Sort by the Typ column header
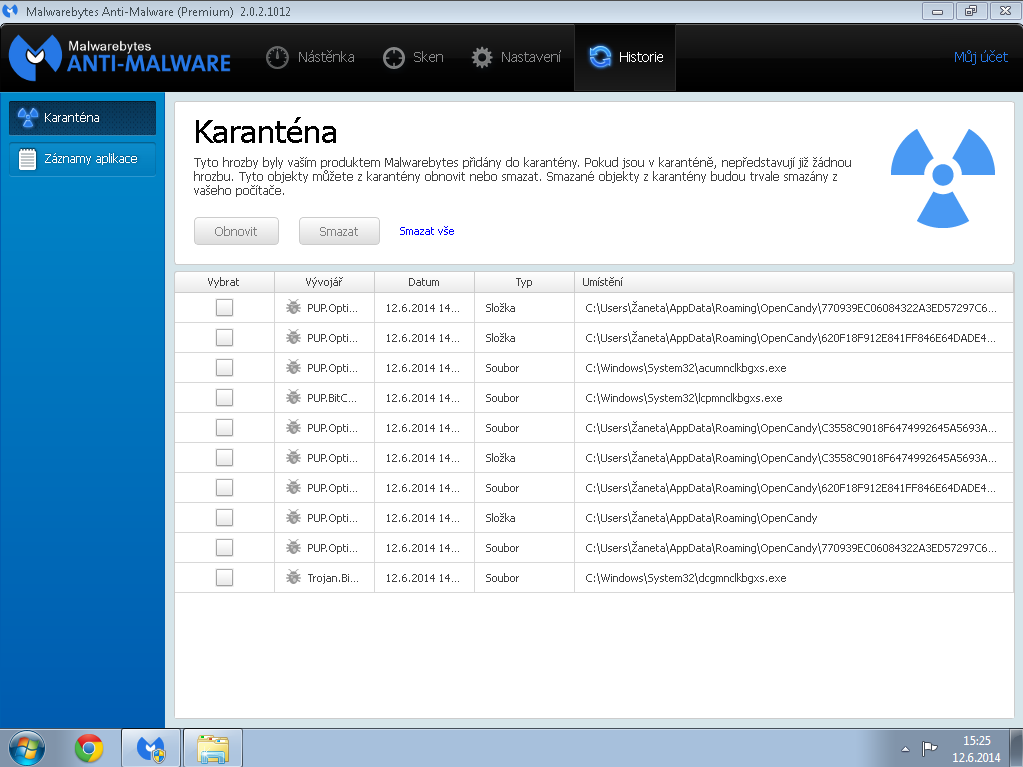Image resolution: width=1023 pixels, height=767 pixels. [524, 282]
